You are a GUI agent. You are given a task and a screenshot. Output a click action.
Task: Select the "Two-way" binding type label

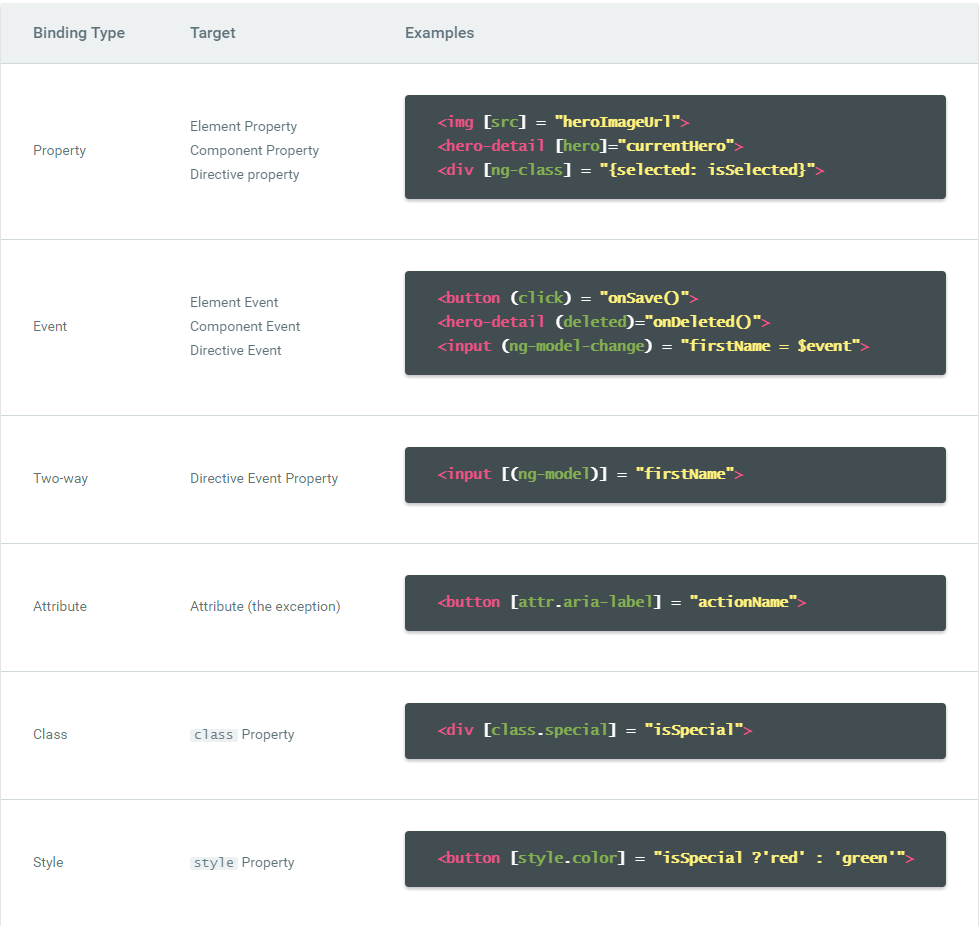pyautogui.click(x=60, y=479)
